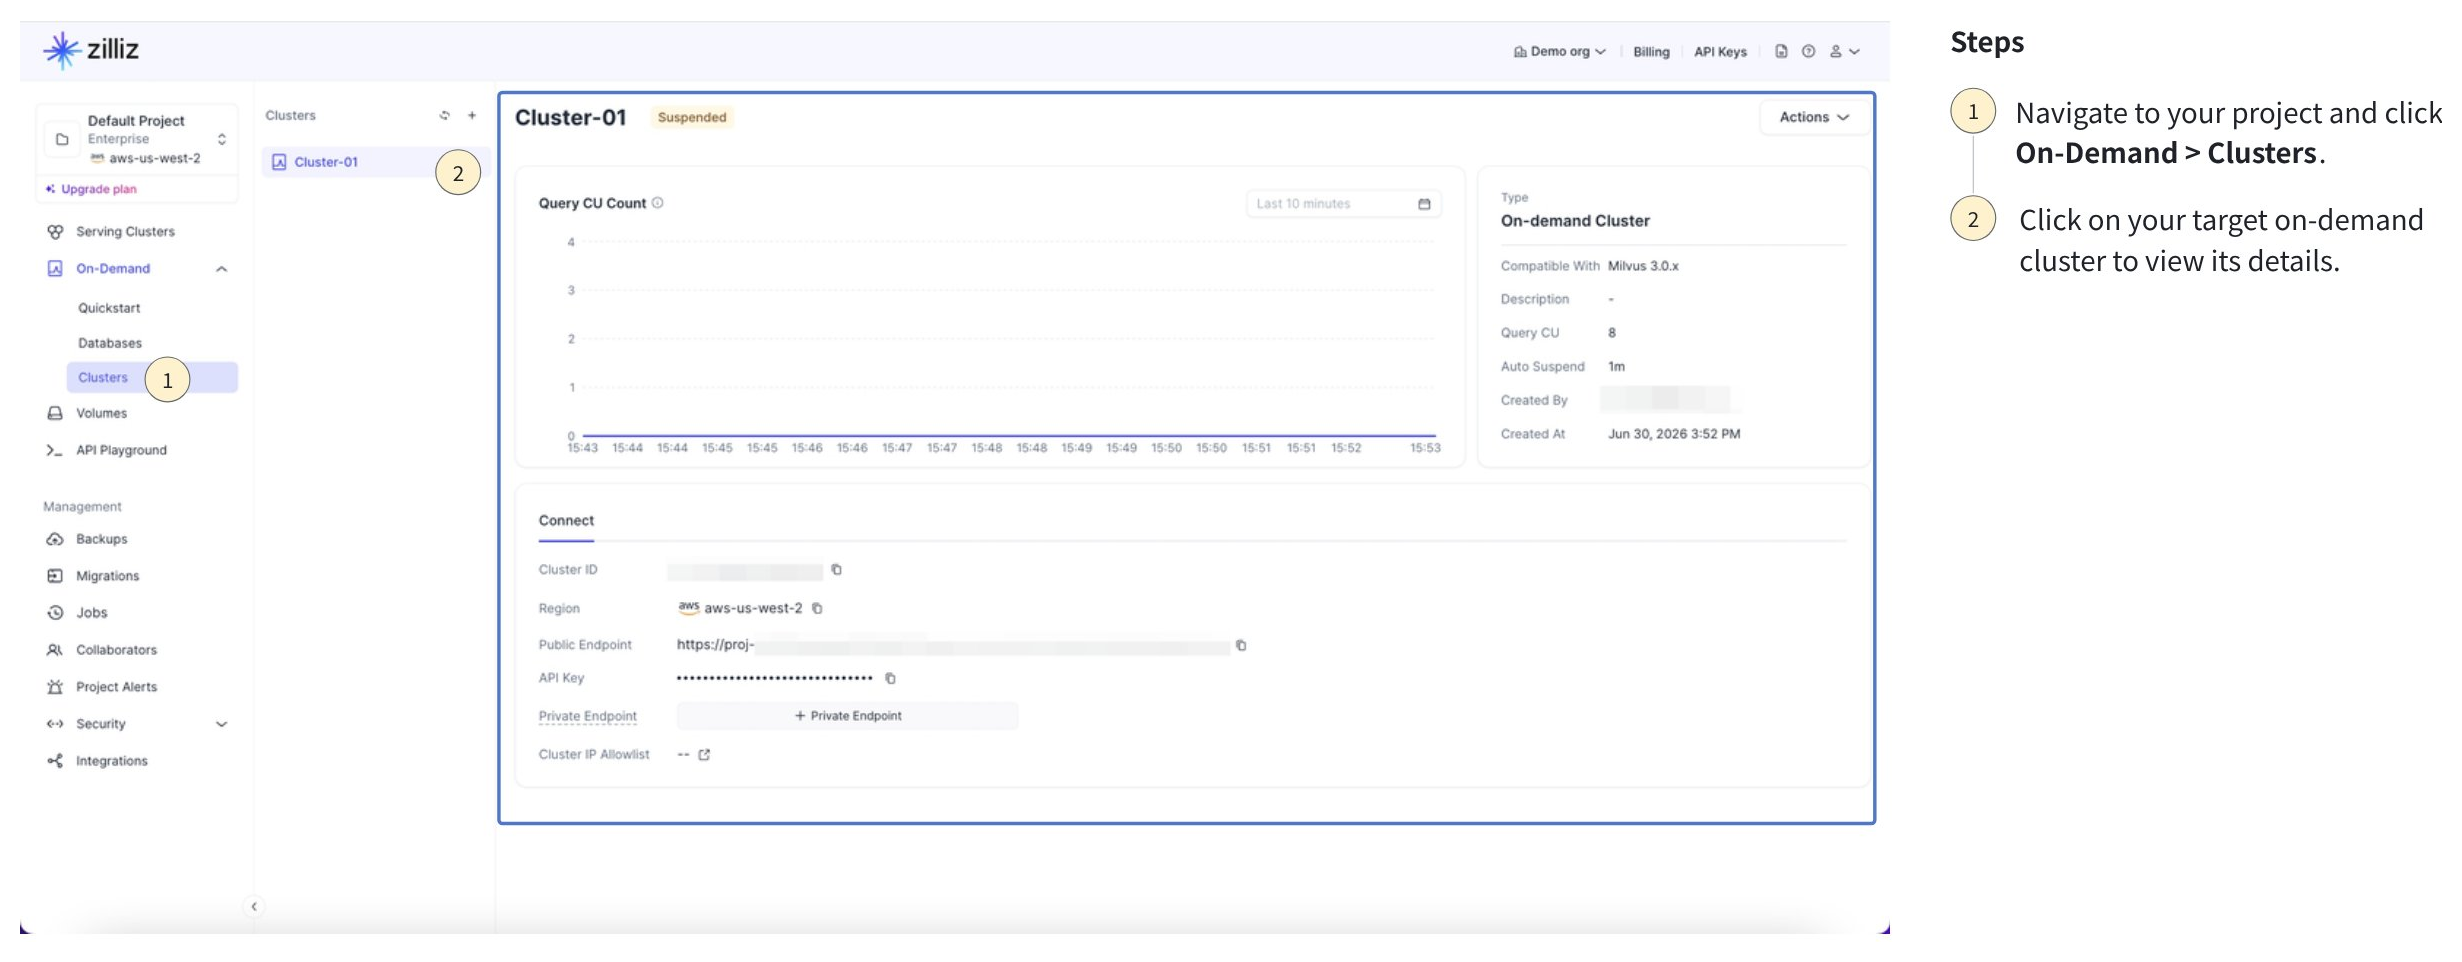Screen dimensions: 2462x962
Task: Click the On-demand Cluster type text
Action: coord(1575,221)
